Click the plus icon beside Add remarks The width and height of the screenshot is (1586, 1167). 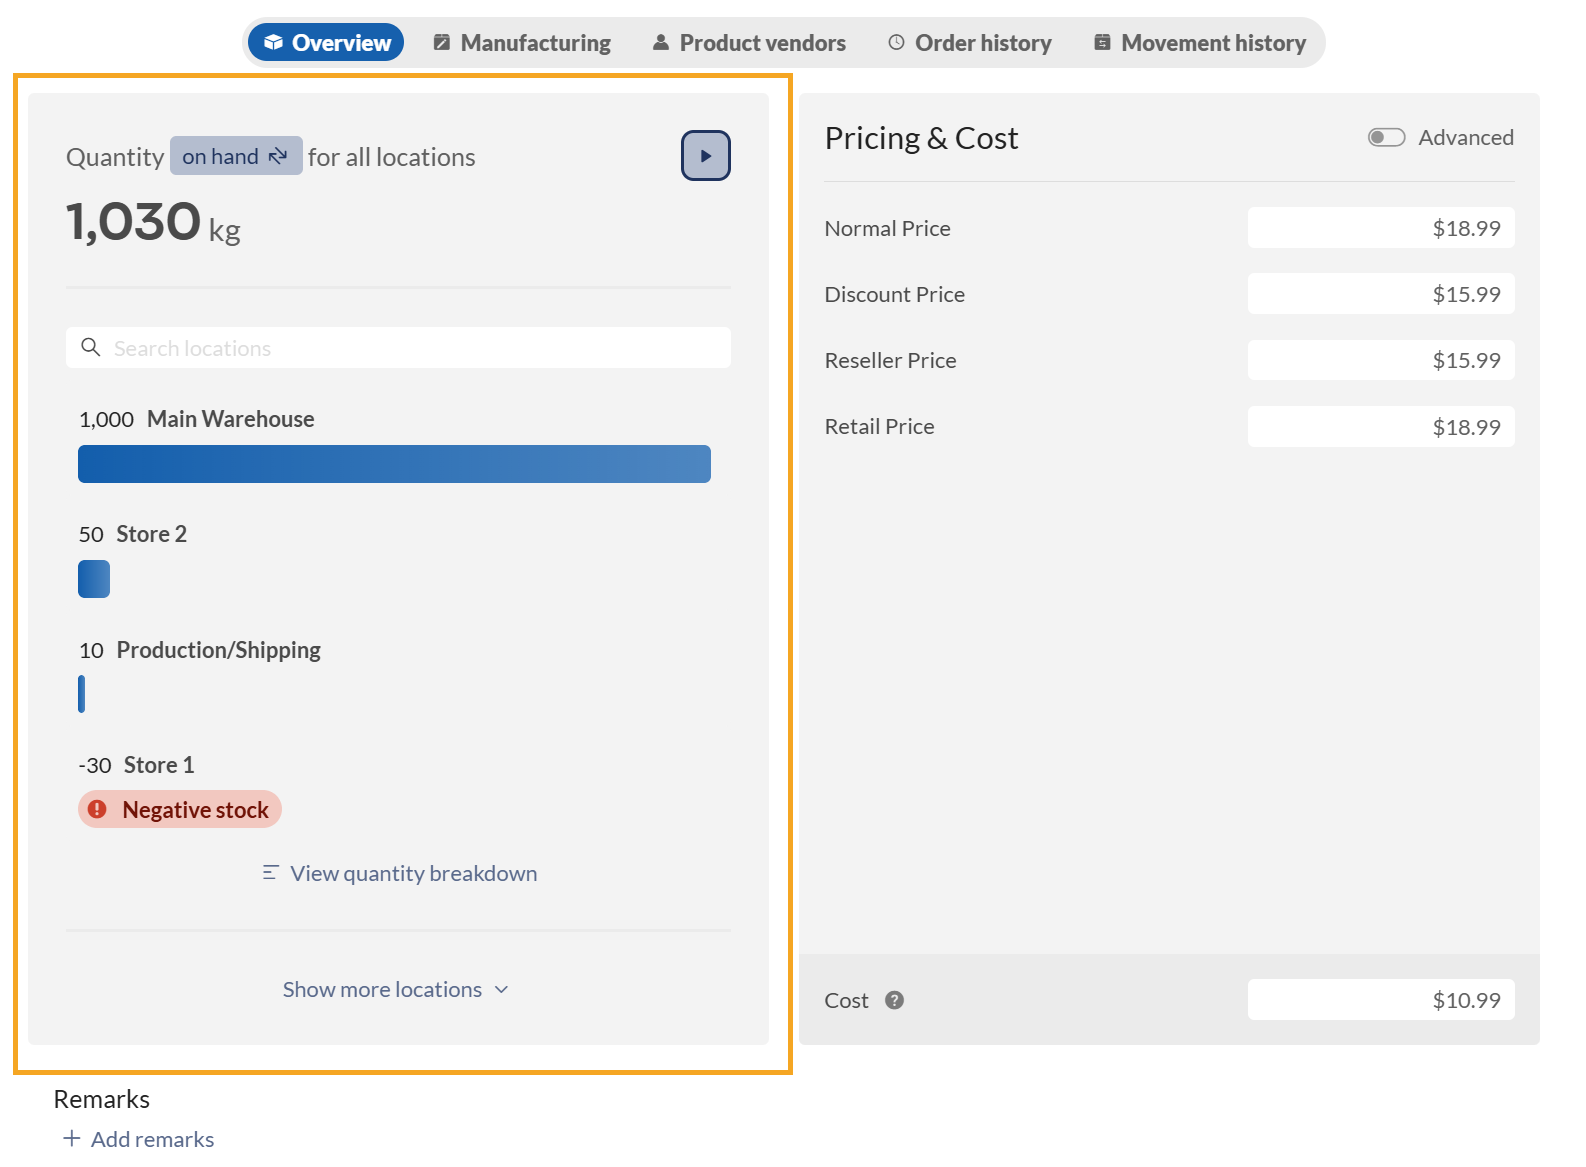coord(71,1138)
